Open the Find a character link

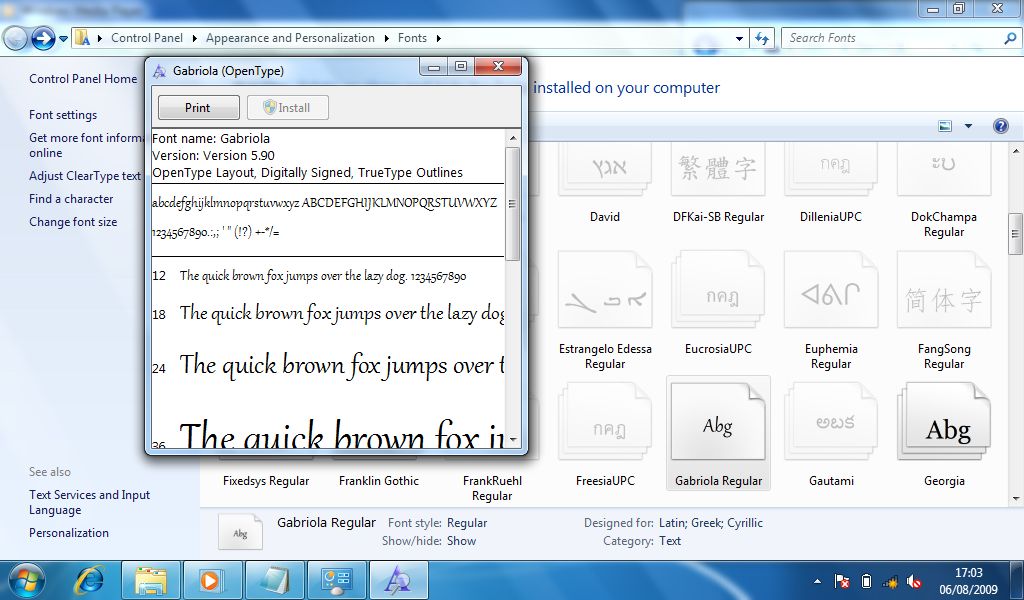click(71, 198)
